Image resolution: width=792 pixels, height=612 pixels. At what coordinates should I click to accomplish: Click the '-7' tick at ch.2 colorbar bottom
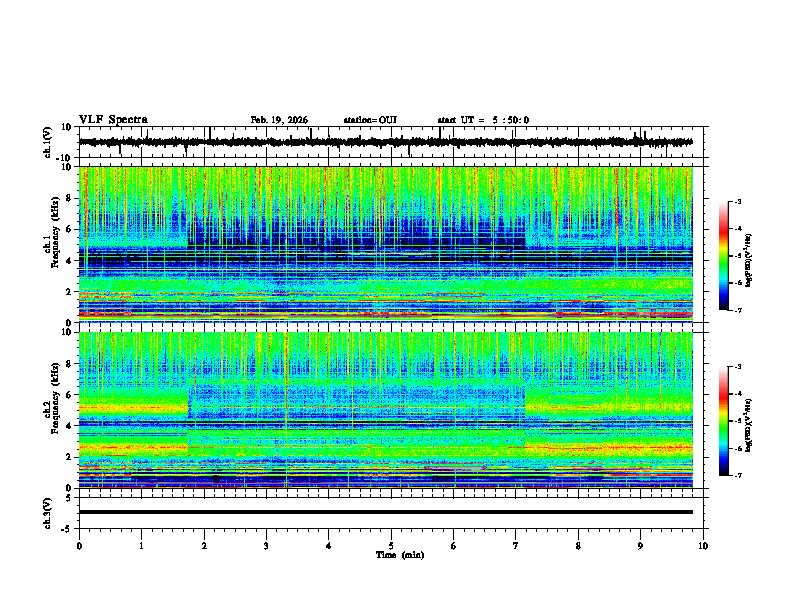pyautogui.click(x=737, y=476)
